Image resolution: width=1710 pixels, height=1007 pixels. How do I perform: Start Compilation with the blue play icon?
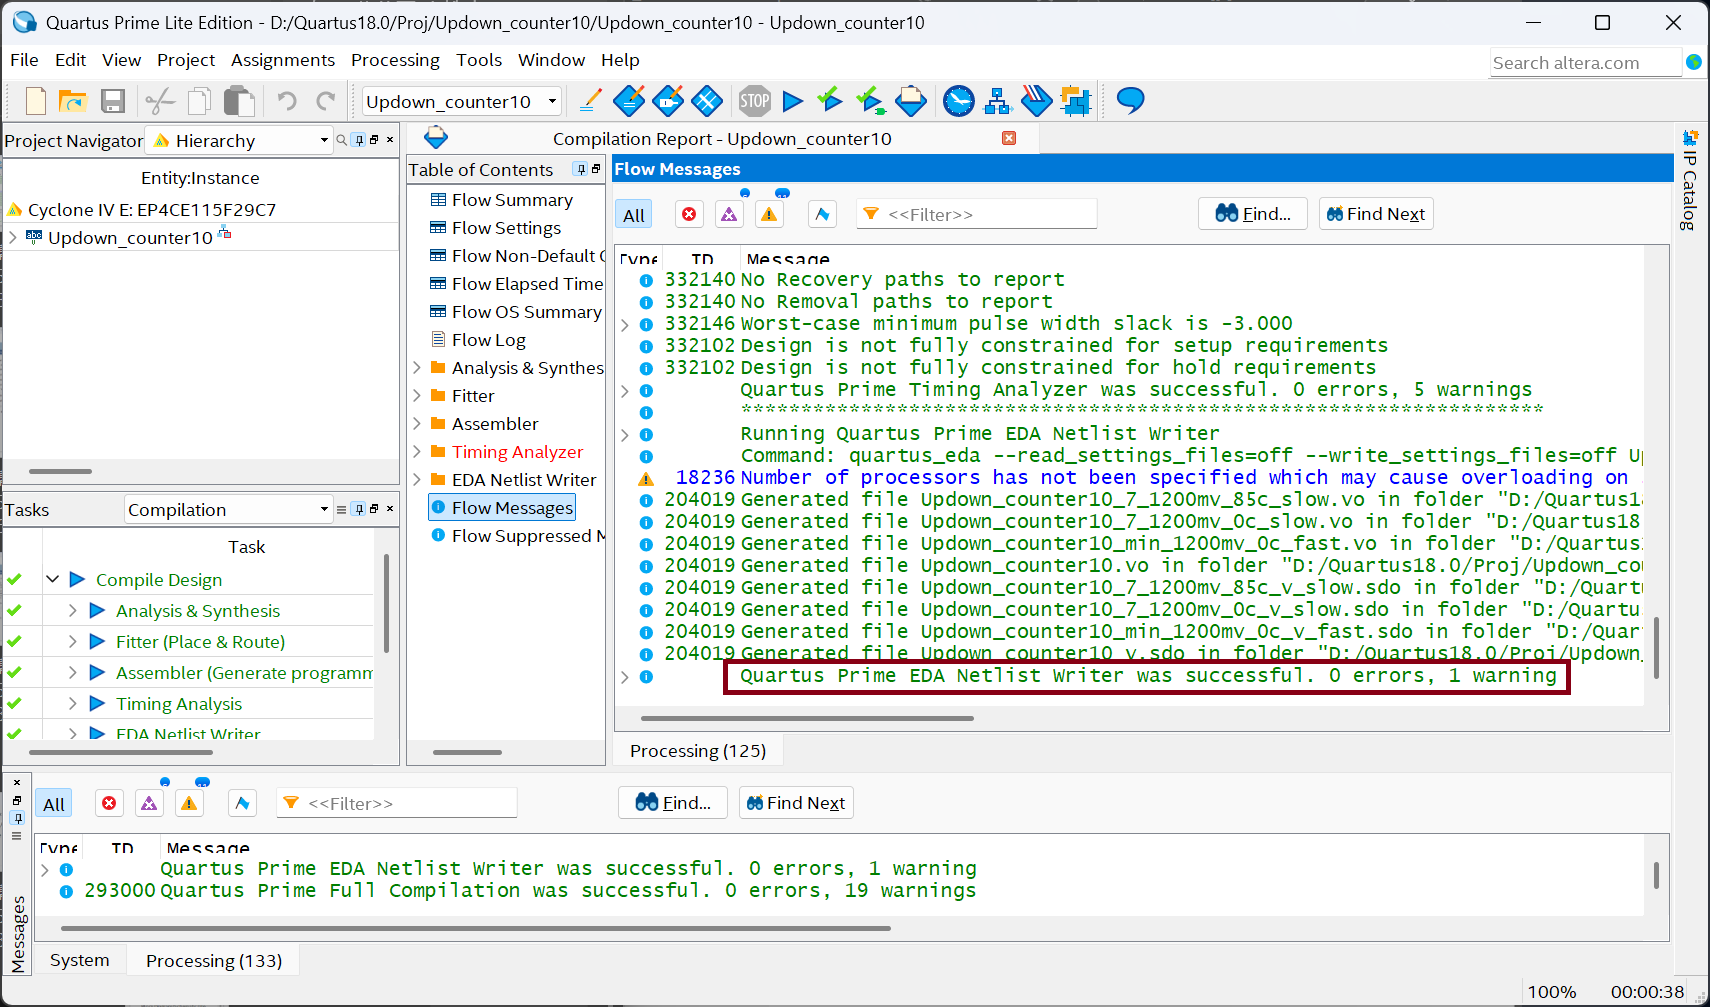pos(793,101)
